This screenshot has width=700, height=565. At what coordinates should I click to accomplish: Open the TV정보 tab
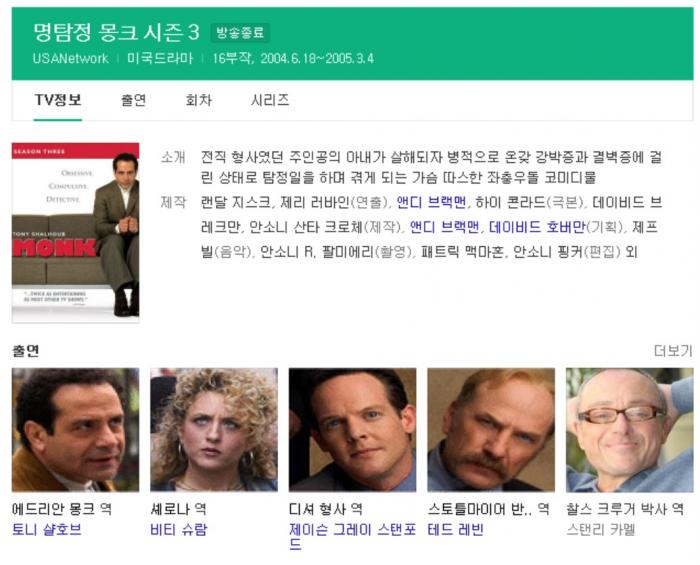58,100
